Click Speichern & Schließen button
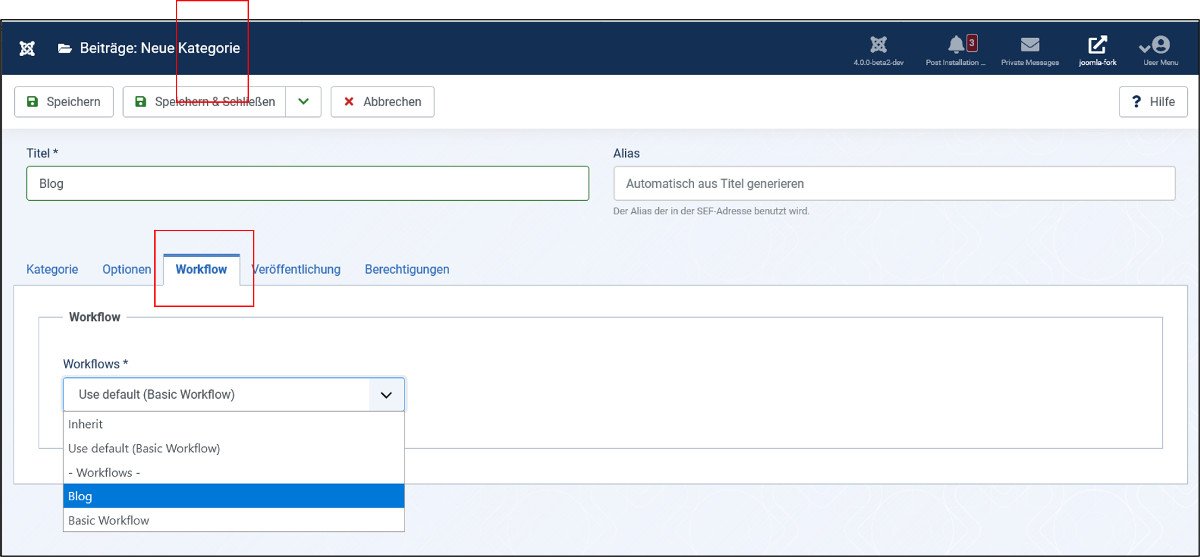 point(204,101)
